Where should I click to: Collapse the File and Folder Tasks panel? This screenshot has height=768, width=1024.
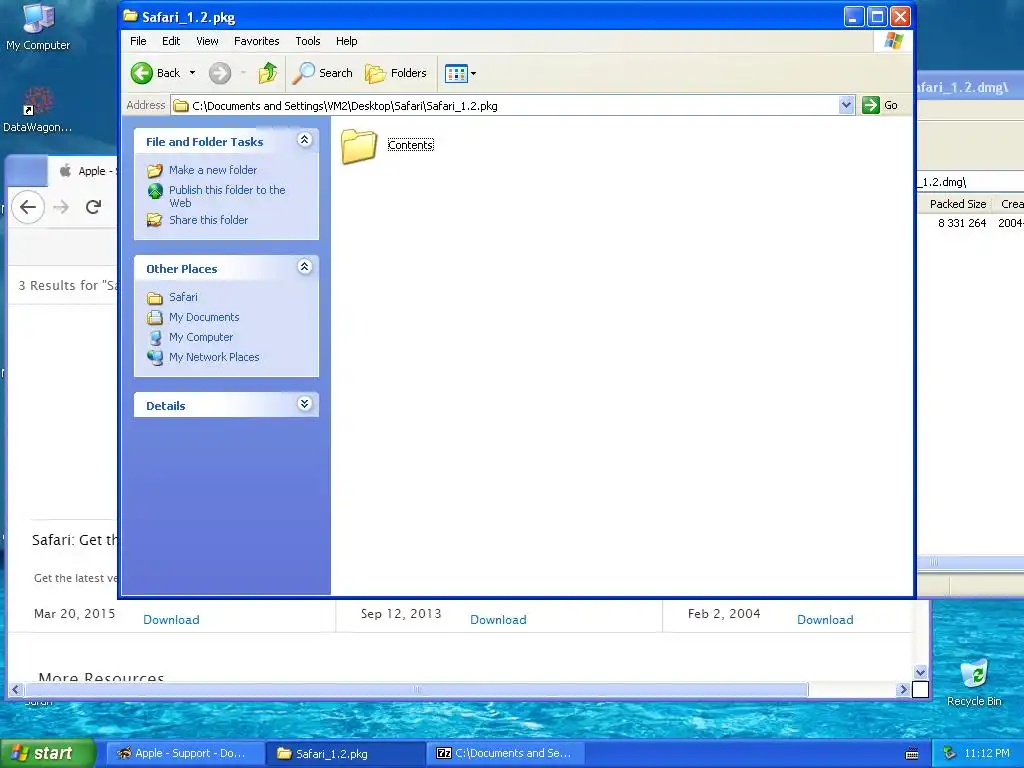[304, 140]
